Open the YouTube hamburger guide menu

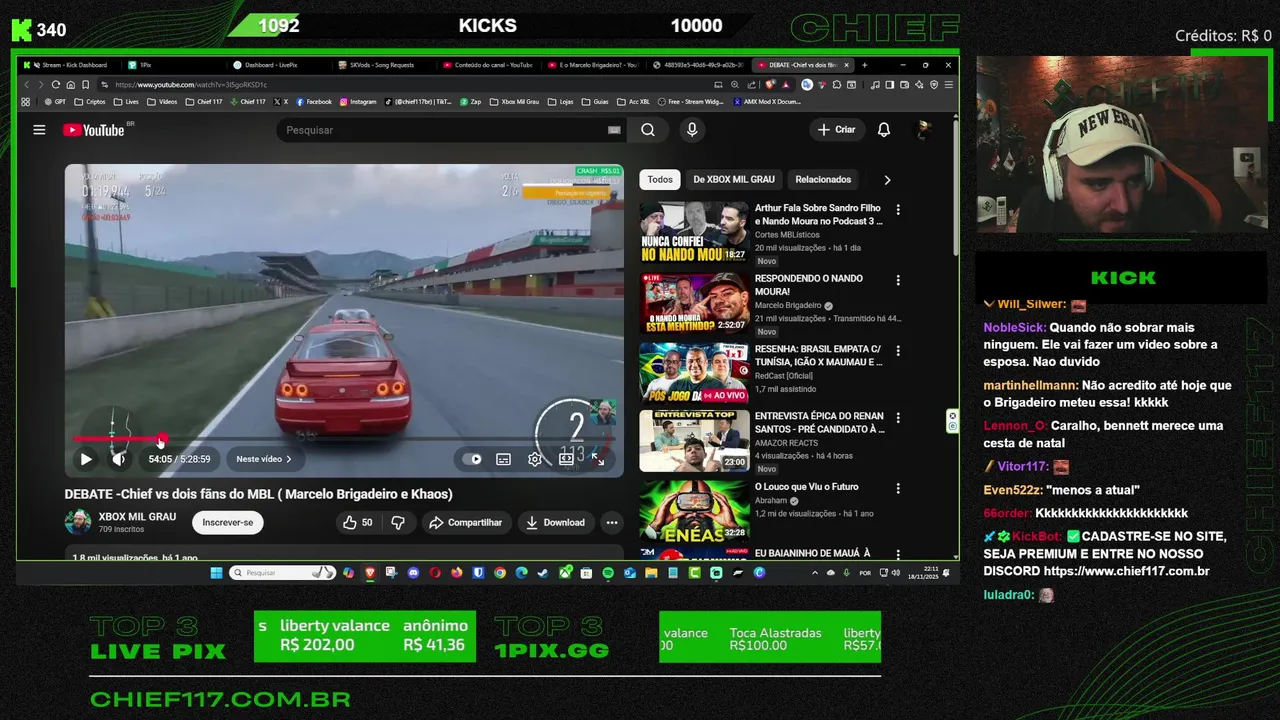39,130
